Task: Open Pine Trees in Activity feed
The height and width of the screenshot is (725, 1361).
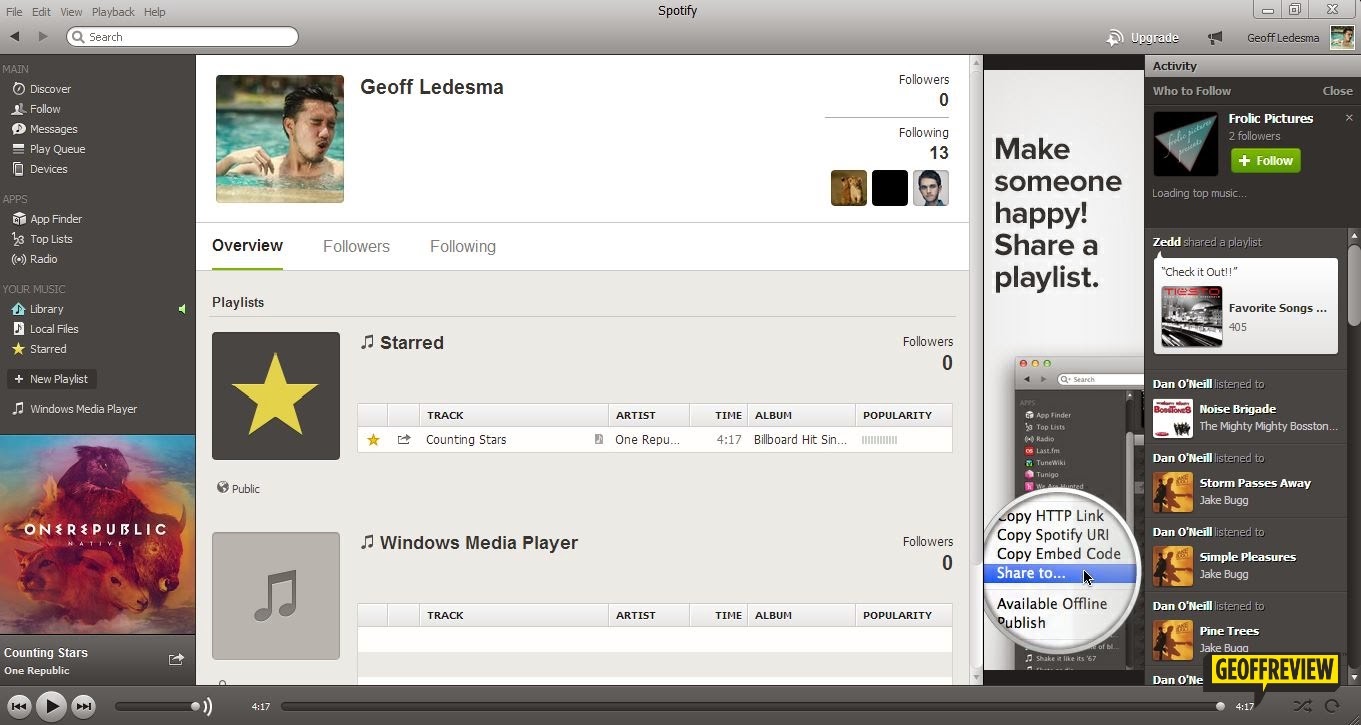Action: point(1229,631)
